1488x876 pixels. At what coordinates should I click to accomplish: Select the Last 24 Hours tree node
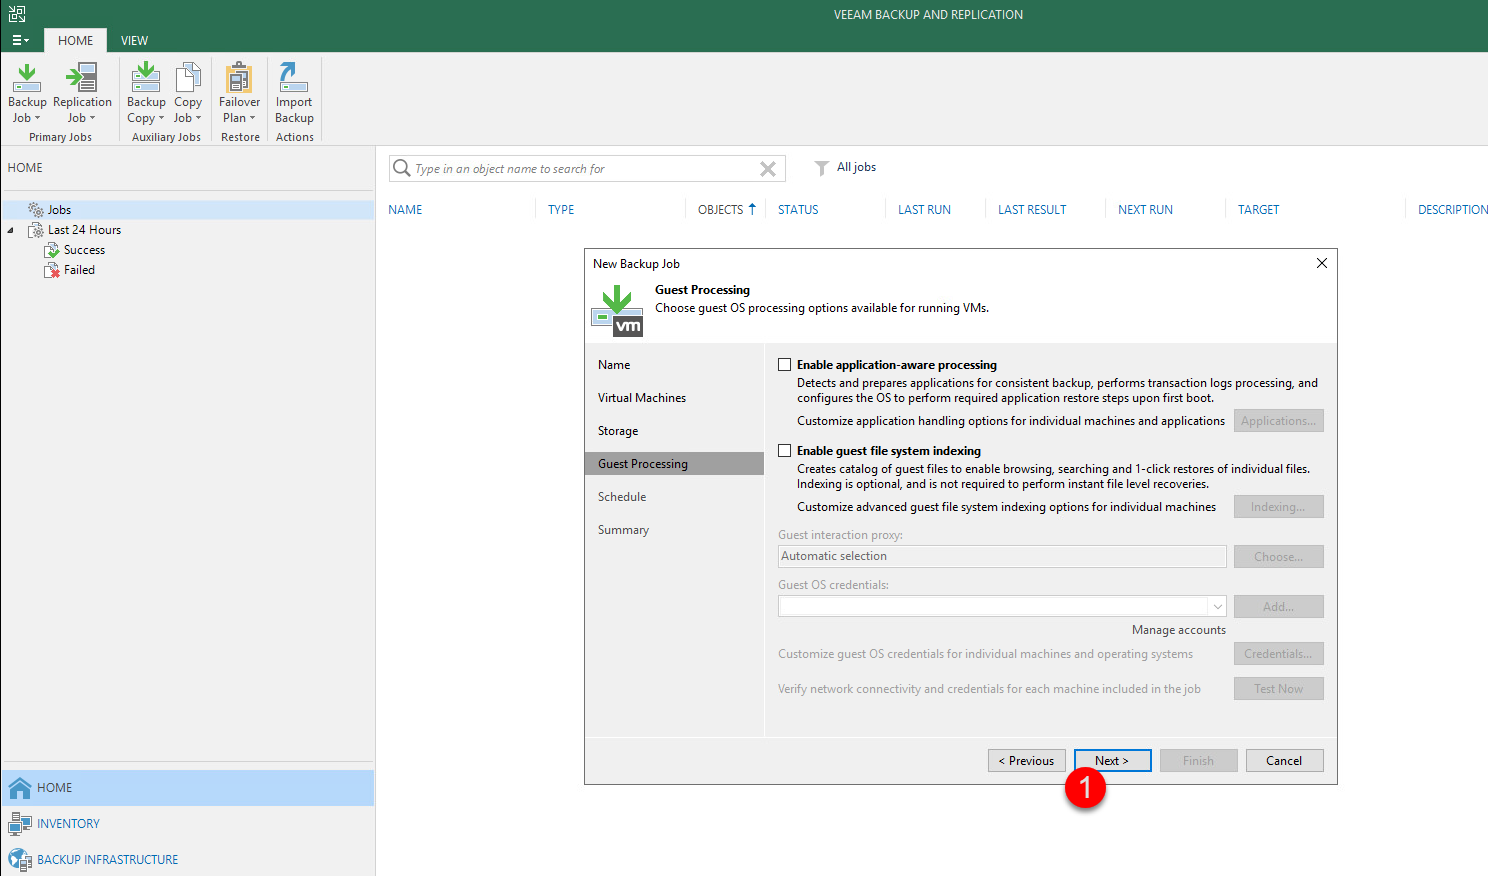tap(84, 230)
